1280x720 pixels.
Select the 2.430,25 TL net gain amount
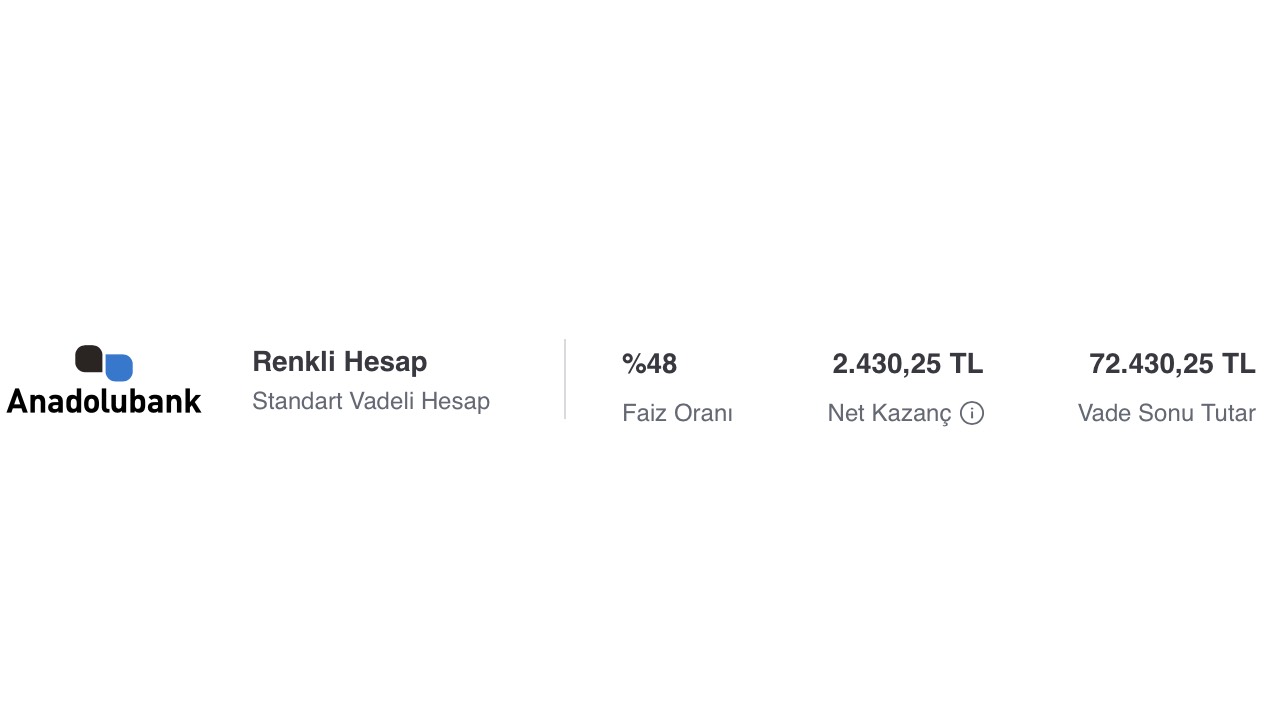[x=907, y=364]
